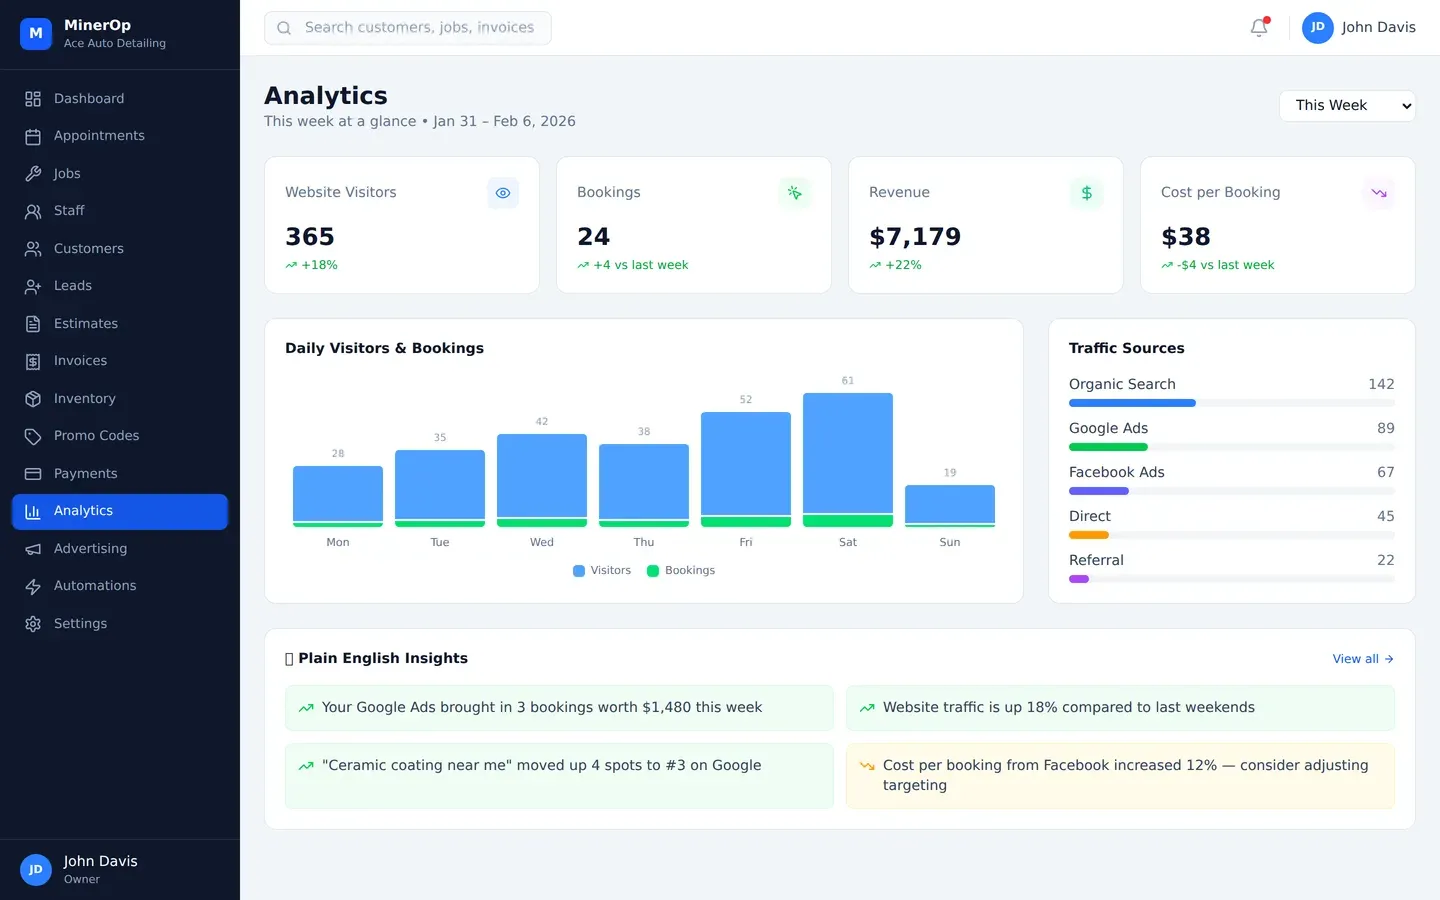Click the notification bell icon

tap(1259, 28)
